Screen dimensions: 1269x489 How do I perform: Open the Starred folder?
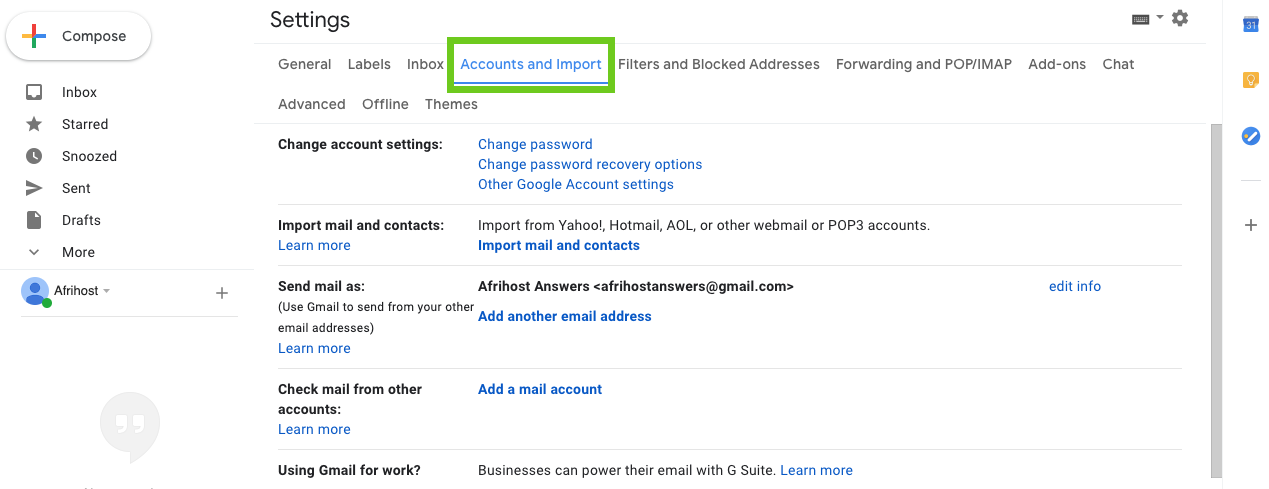[84, 124]
